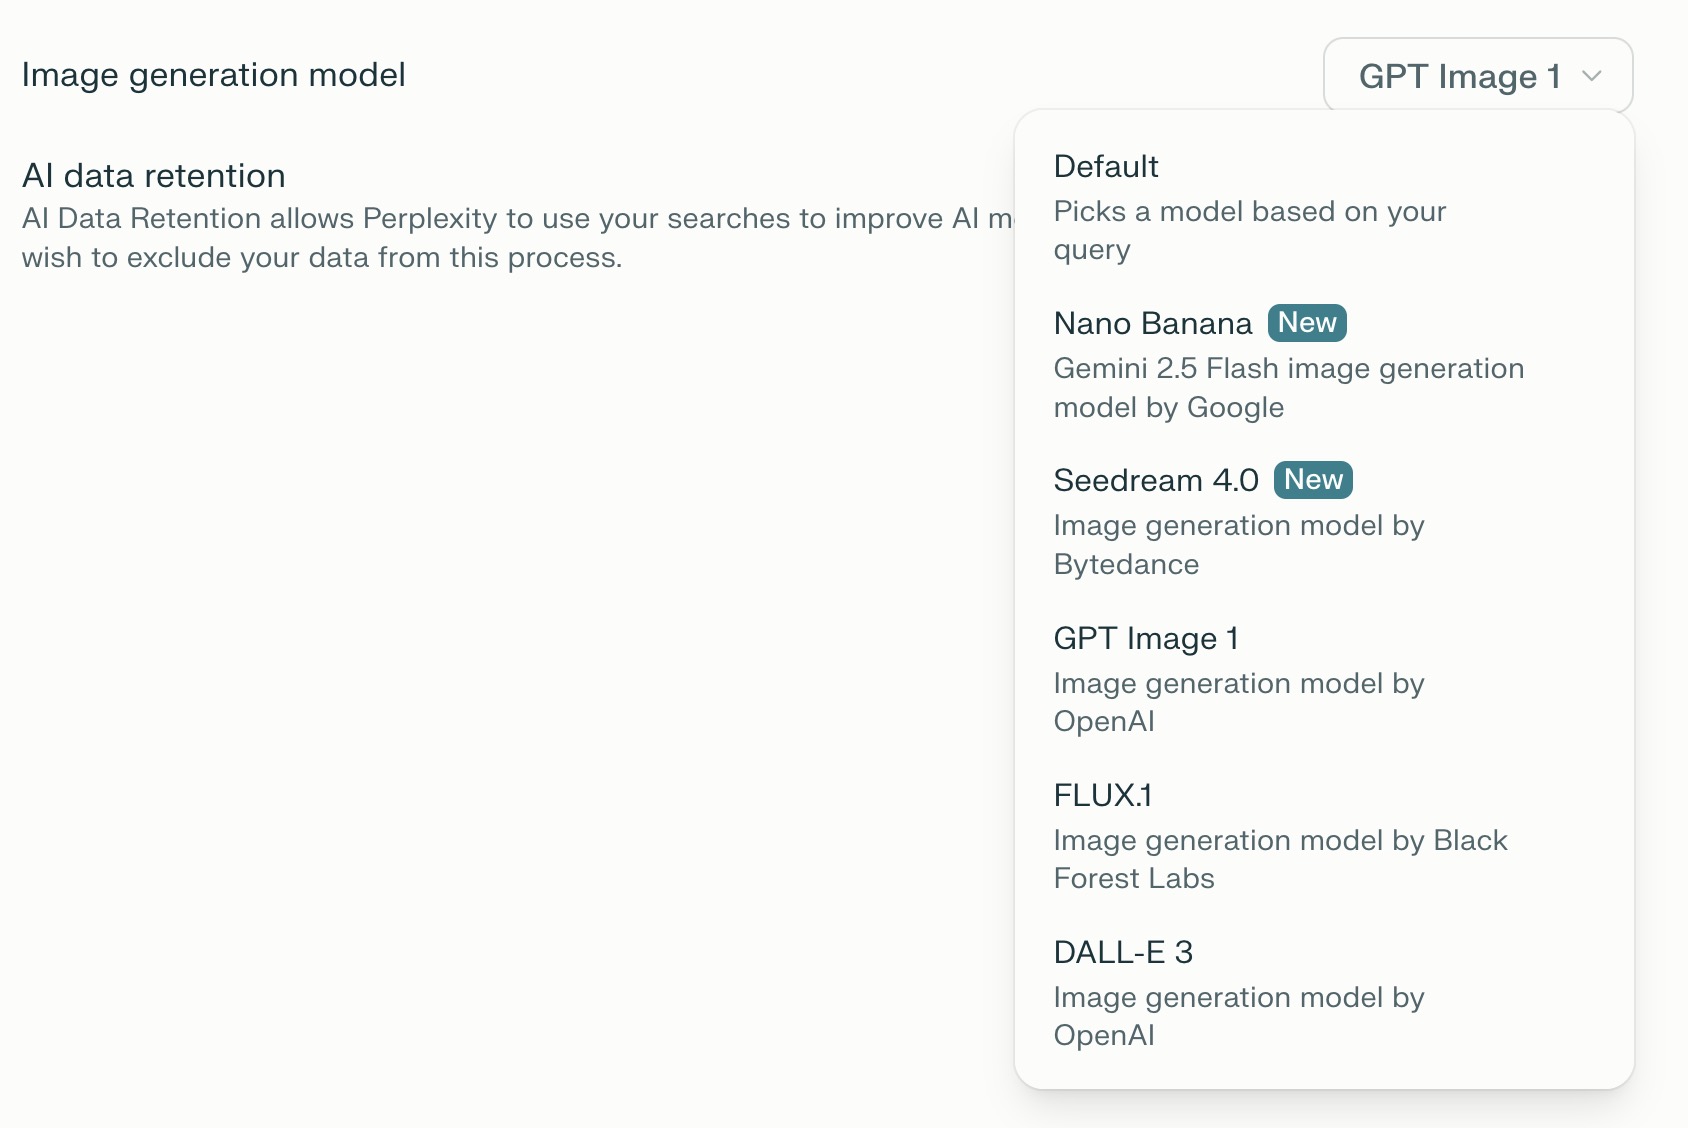
Task: Choose Nano Banana from the model list
Action: click(x=1152, y=323)
